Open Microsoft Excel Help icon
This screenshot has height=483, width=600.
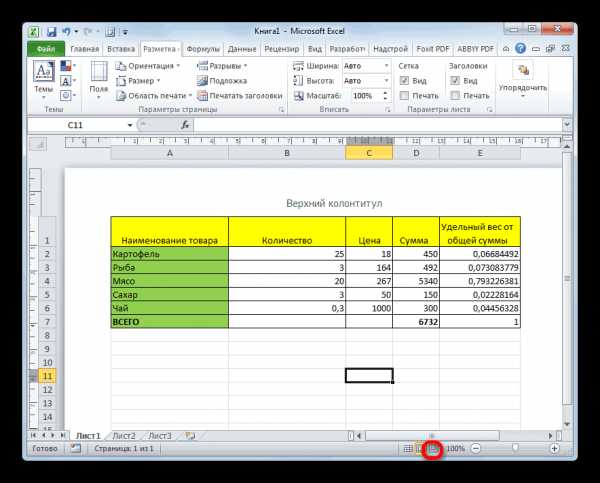click(520, 49)
